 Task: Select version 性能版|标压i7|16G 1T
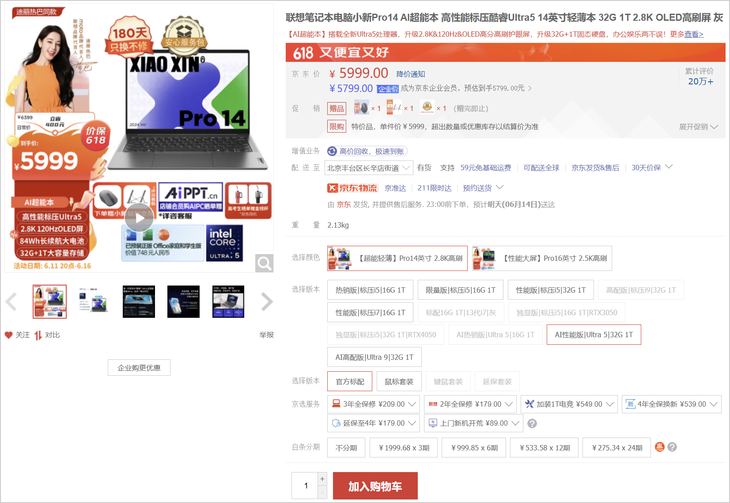tap(370, 313)
